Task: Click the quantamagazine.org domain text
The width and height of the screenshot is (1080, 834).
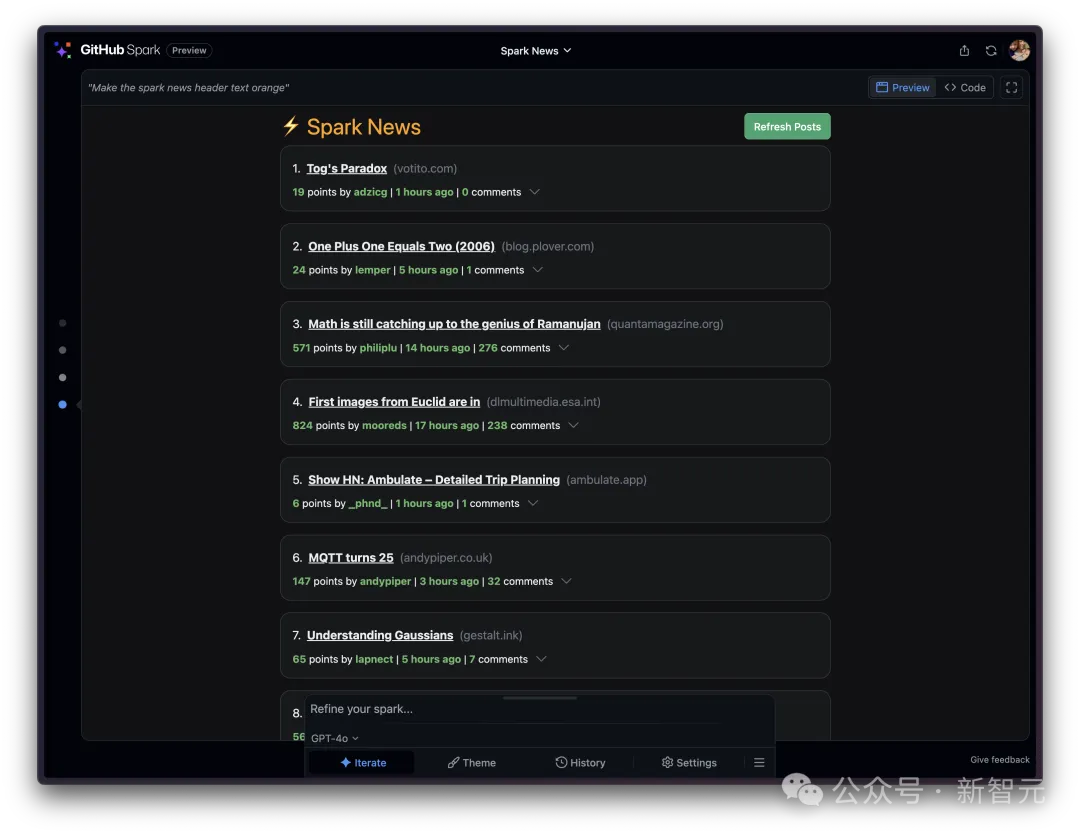Action: tap(665, 324)
